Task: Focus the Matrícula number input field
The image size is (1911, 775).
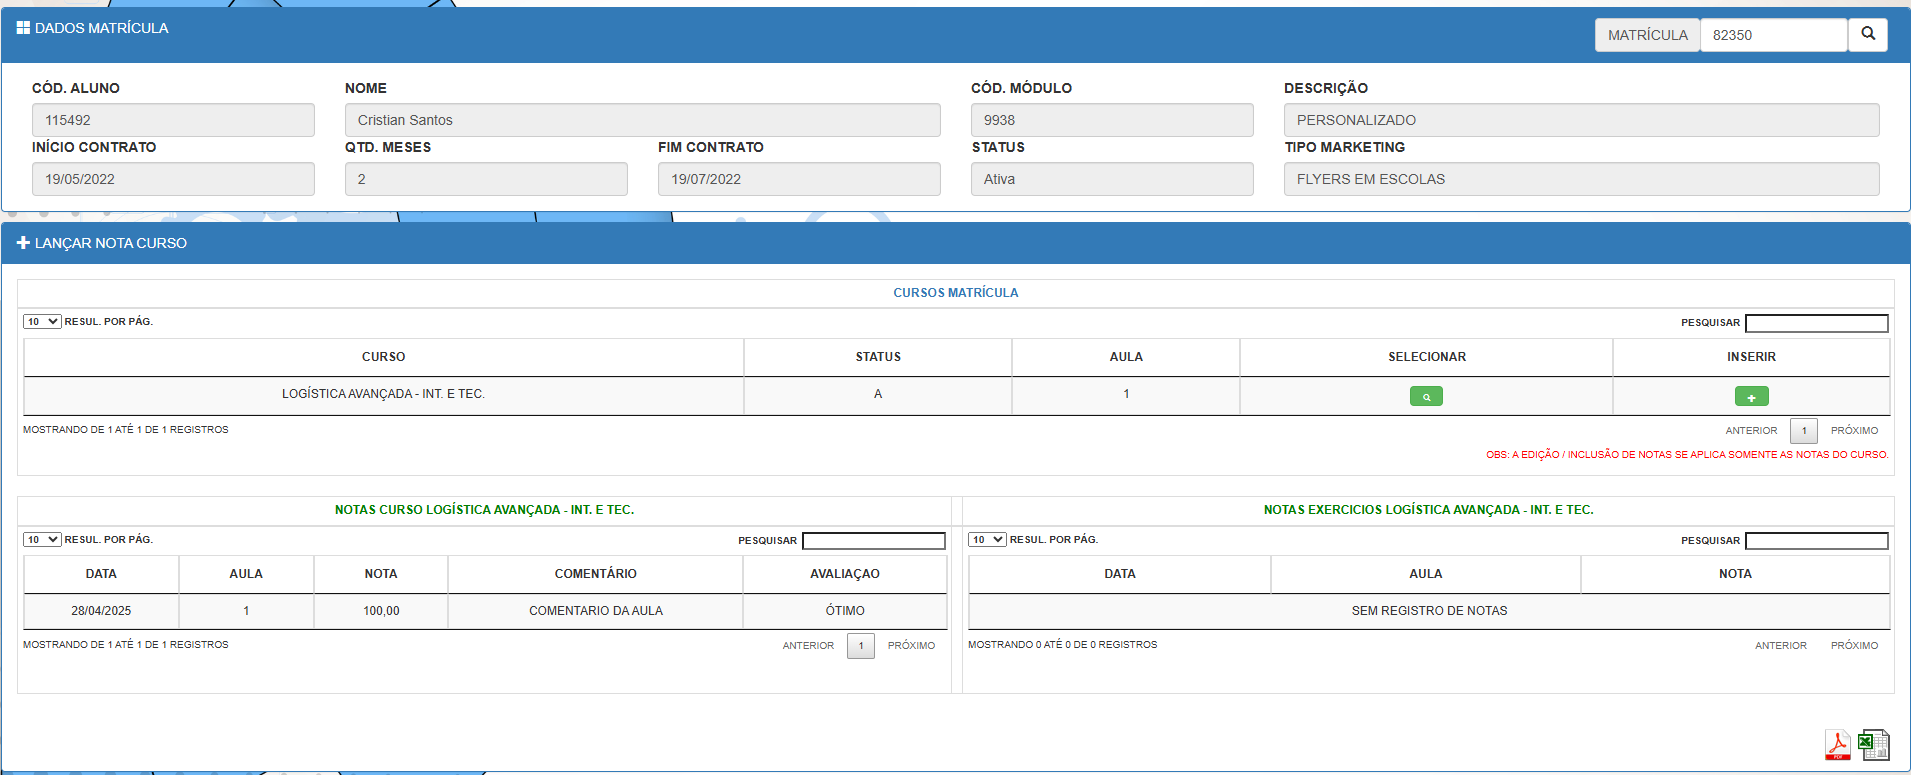Action: pos(1772,35)
